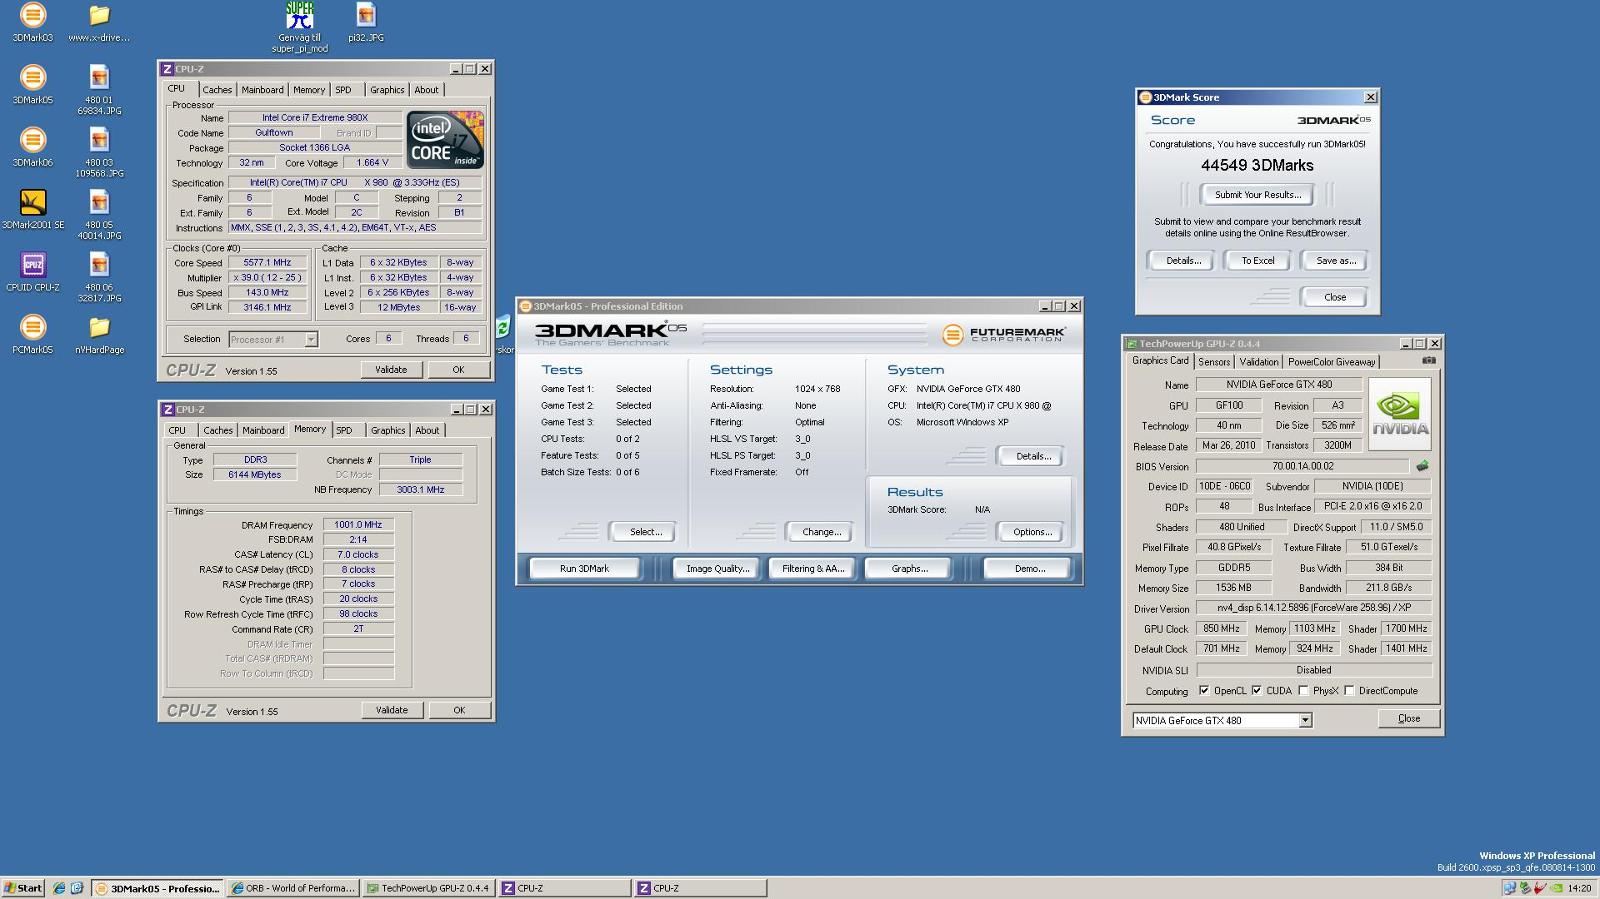Viewport: 1600px width, 899px height.
Task: Open the 3DMark03 desktop shortcut
Action: click(x=33, y=23)
